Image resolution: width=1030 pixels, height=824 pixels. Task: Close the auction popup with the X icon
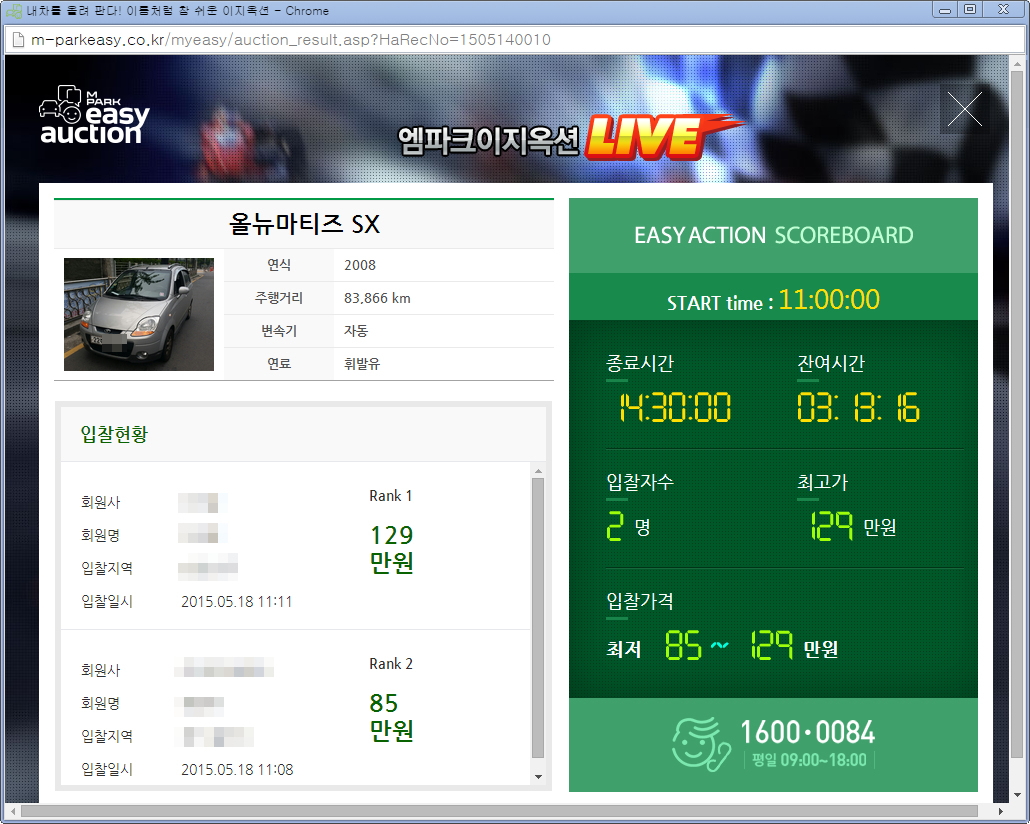point(964,109)
